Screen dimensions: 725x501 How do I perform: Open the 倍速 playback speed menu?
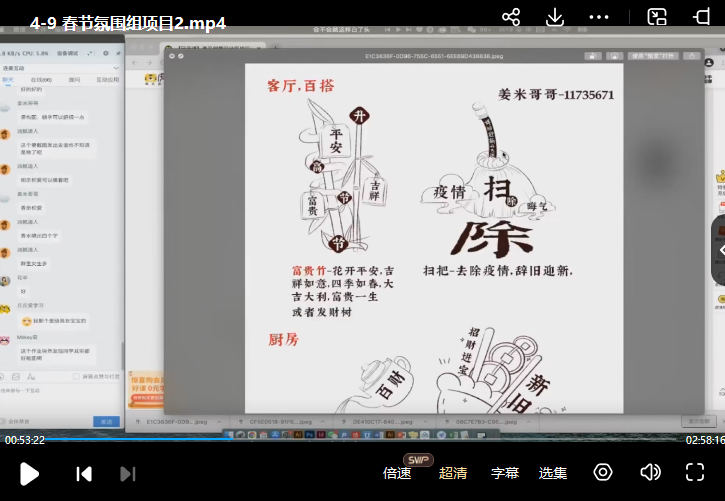coord(397,473)
